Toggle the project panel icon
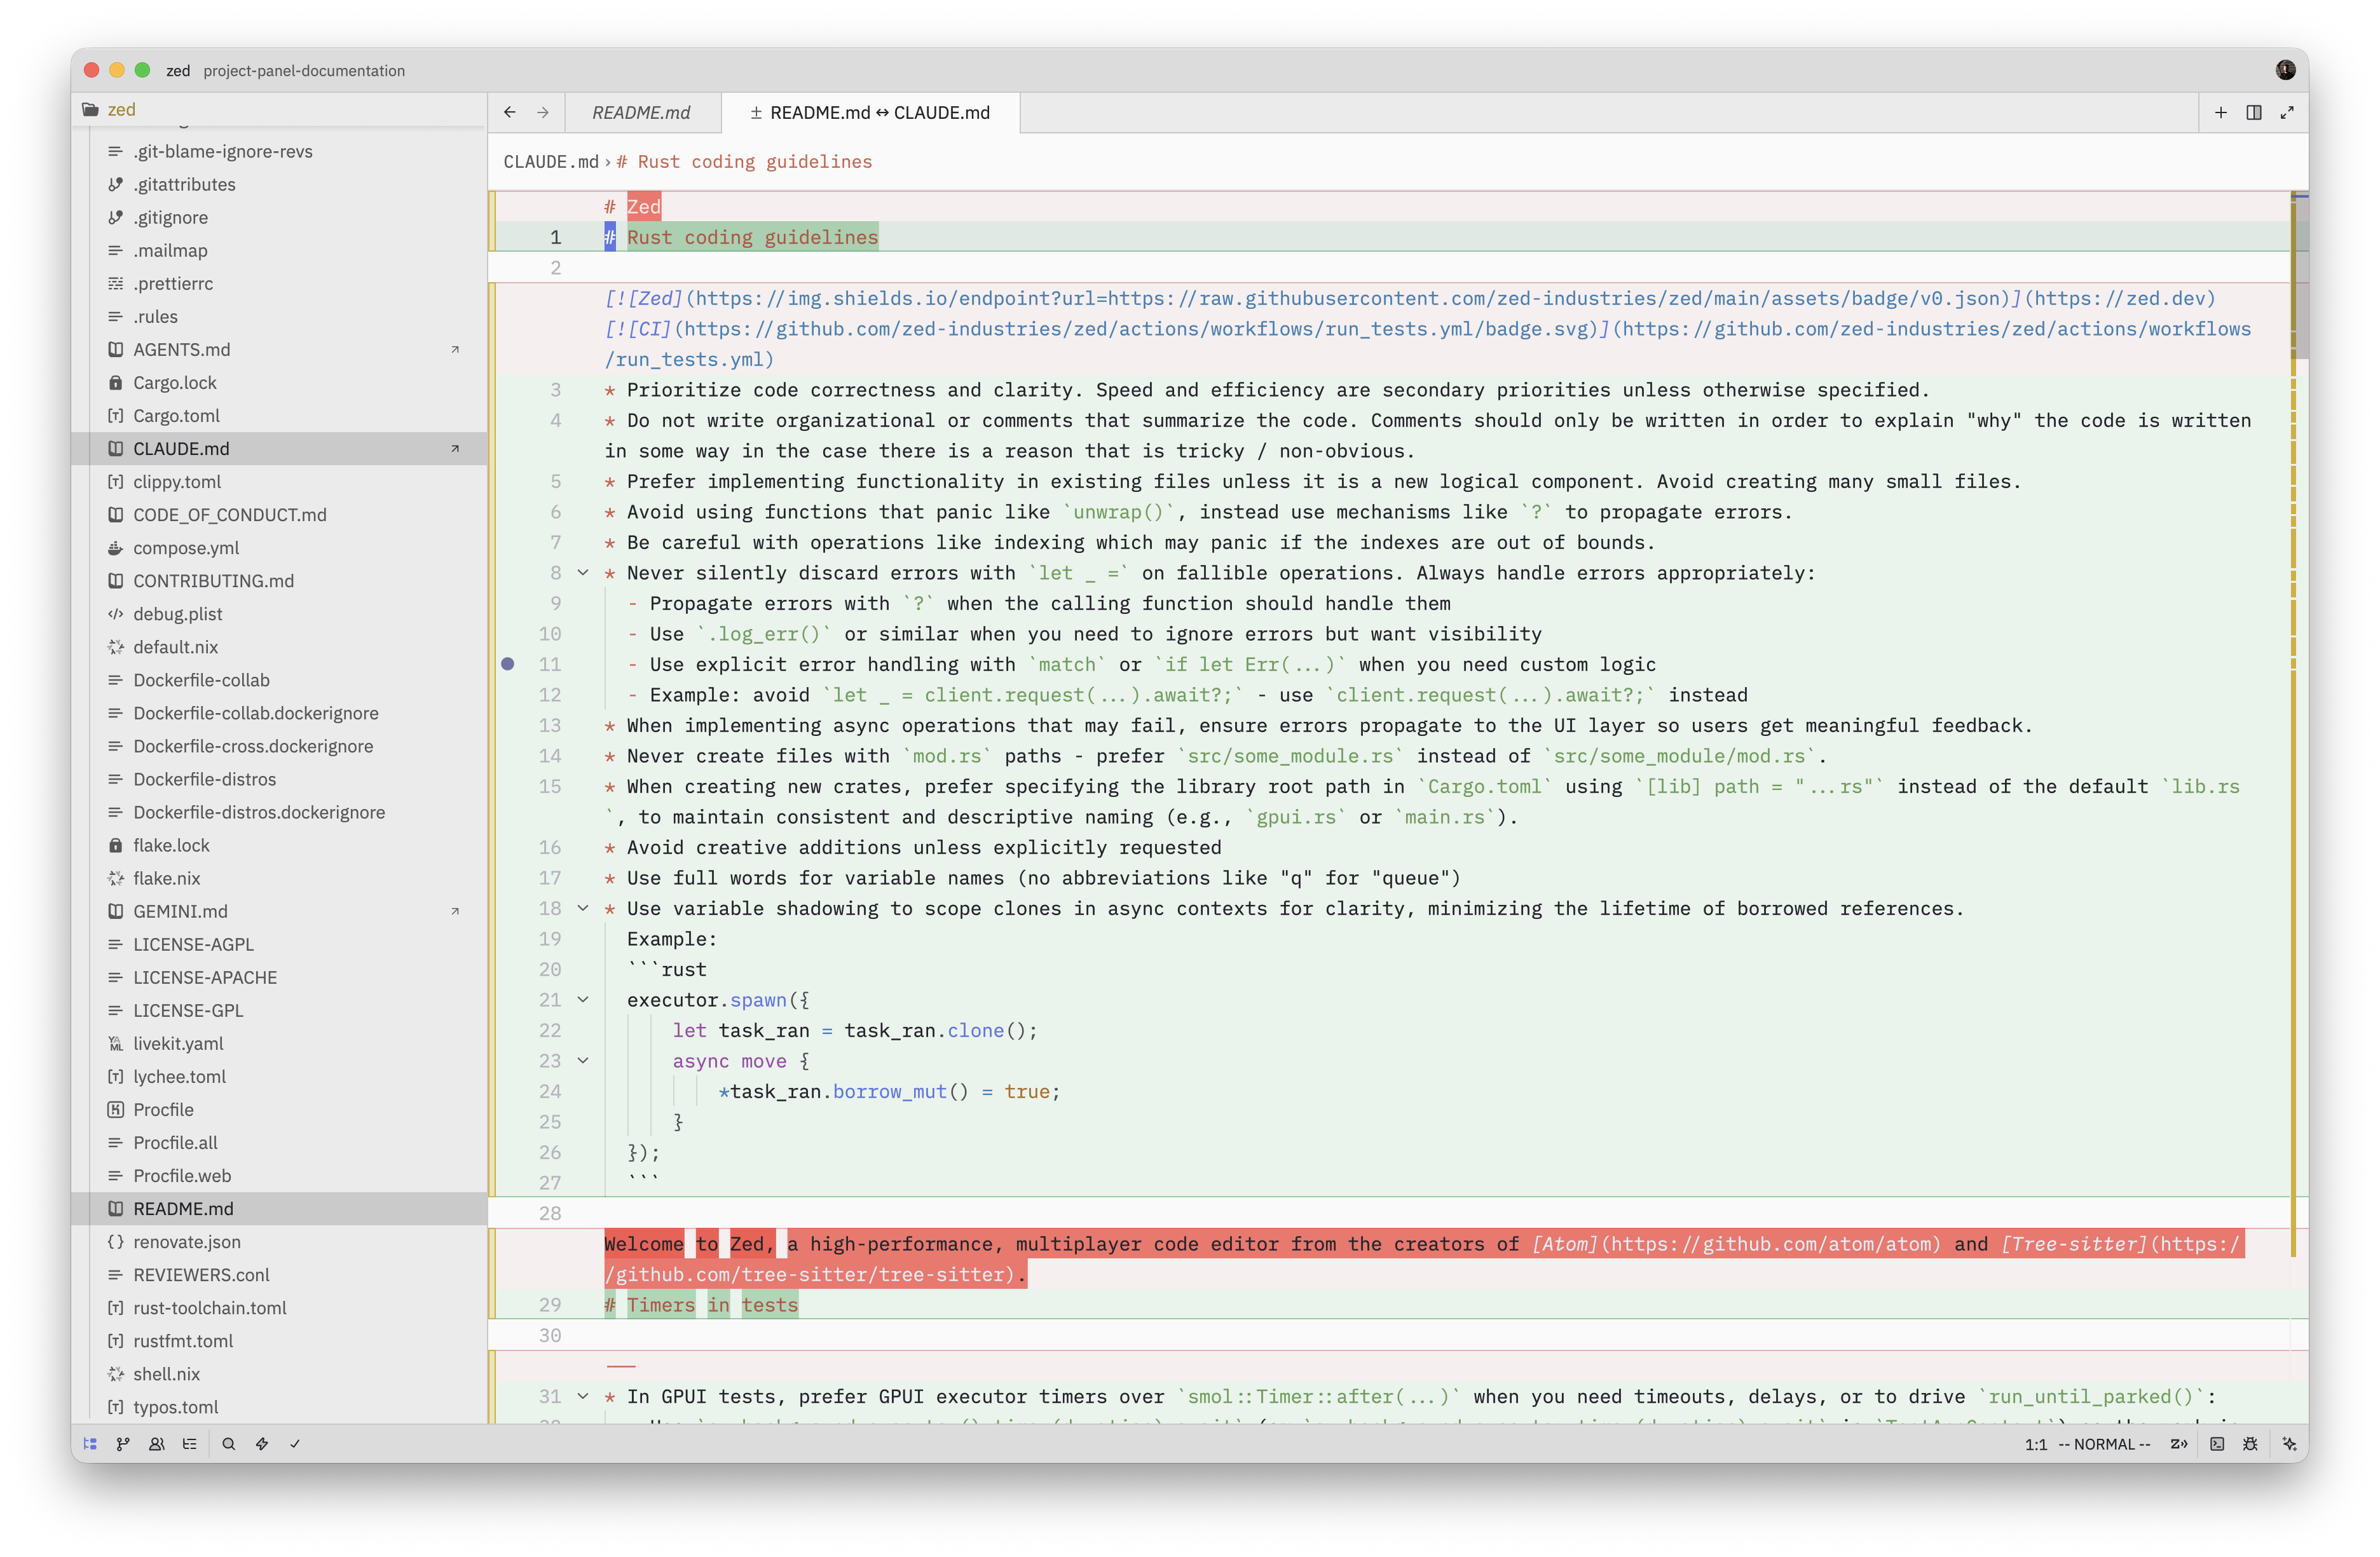This screenshot has width=2380, height=1557. pos(89,1443)
